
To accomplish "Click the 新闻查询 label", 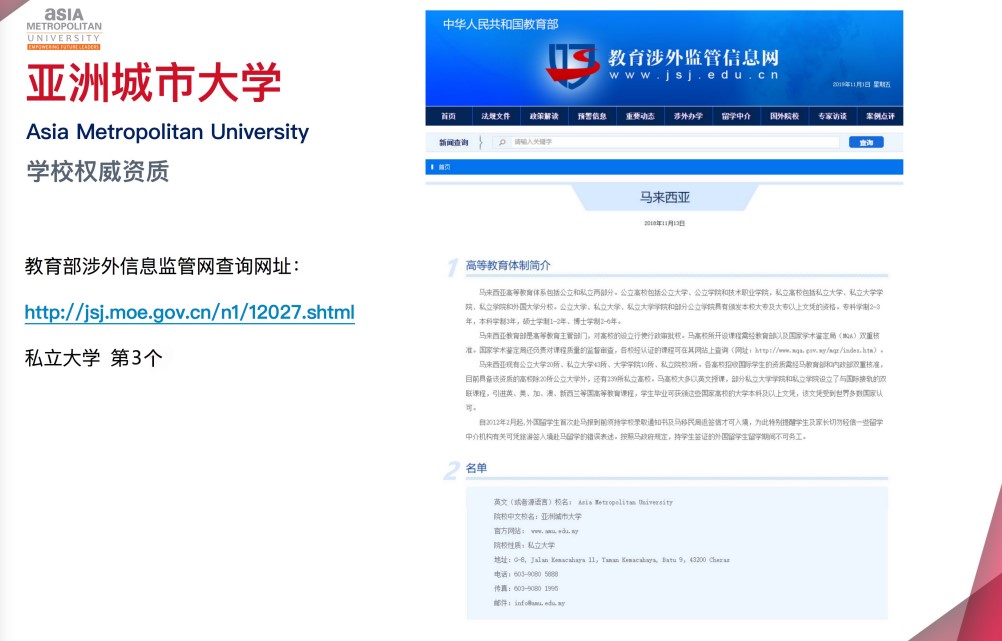I will [453, 143].
